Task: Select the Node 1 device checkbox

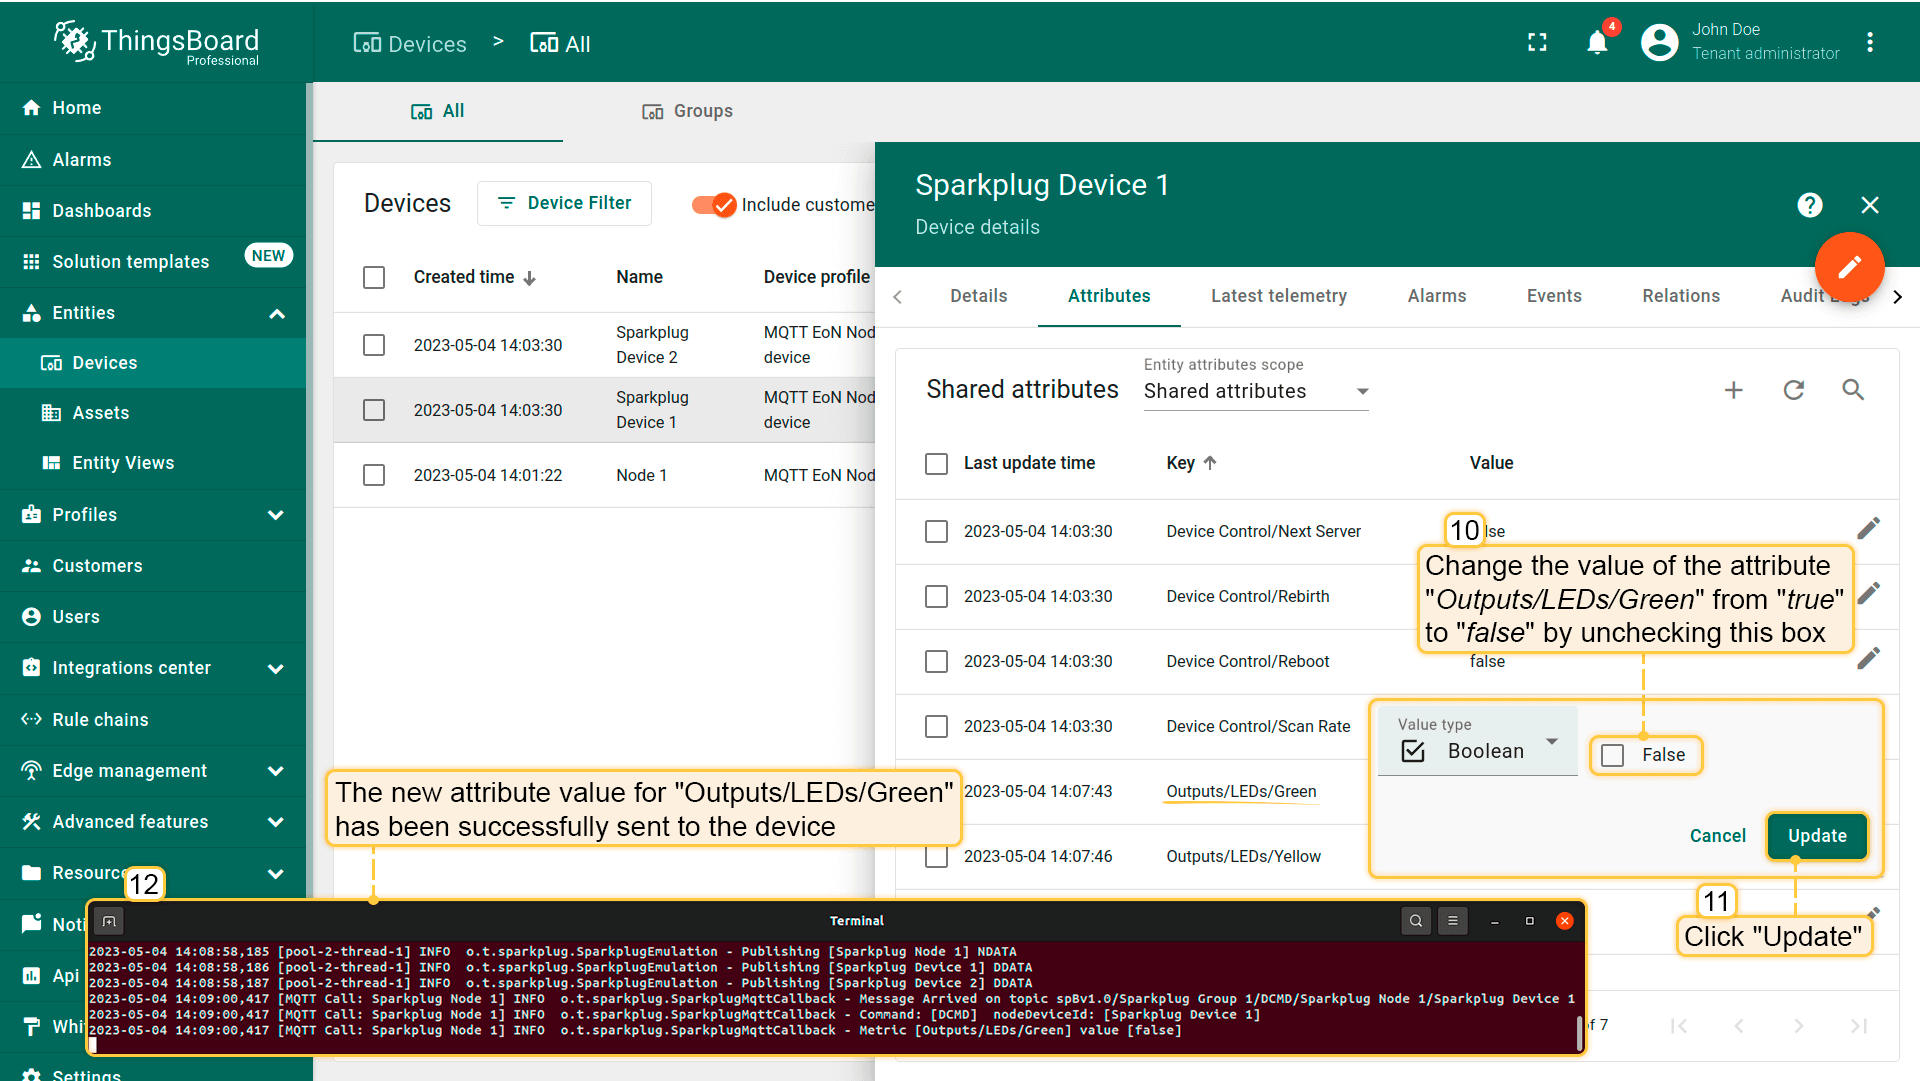Action: (374, 475)
